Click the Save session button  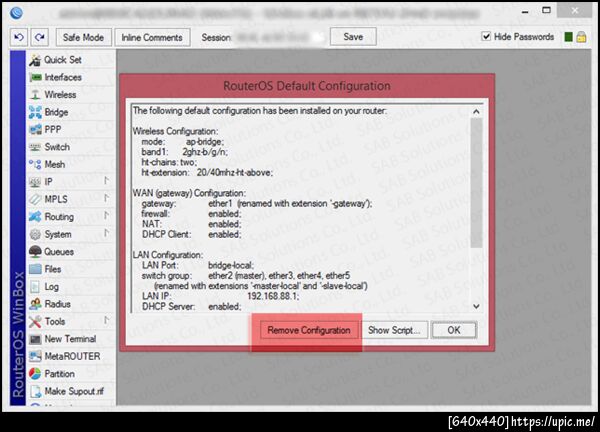pos(353,37)
